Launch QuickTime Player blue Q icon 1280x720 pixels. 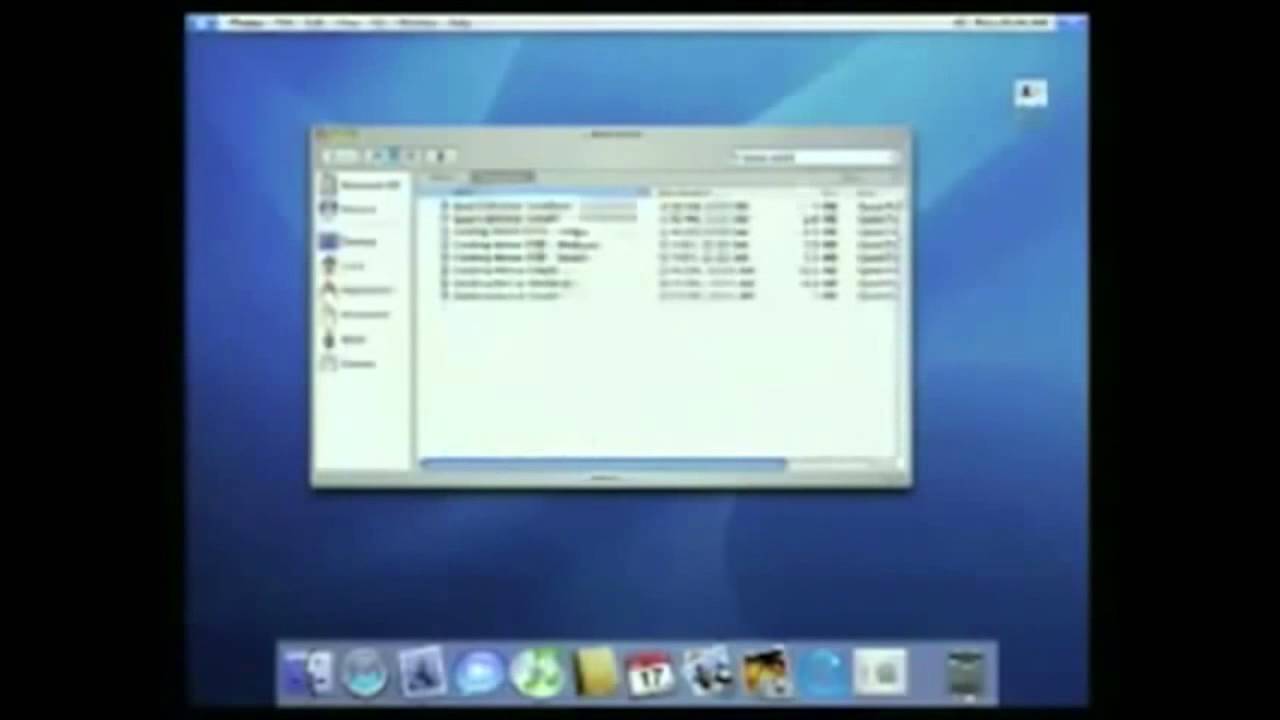point(823,673)
